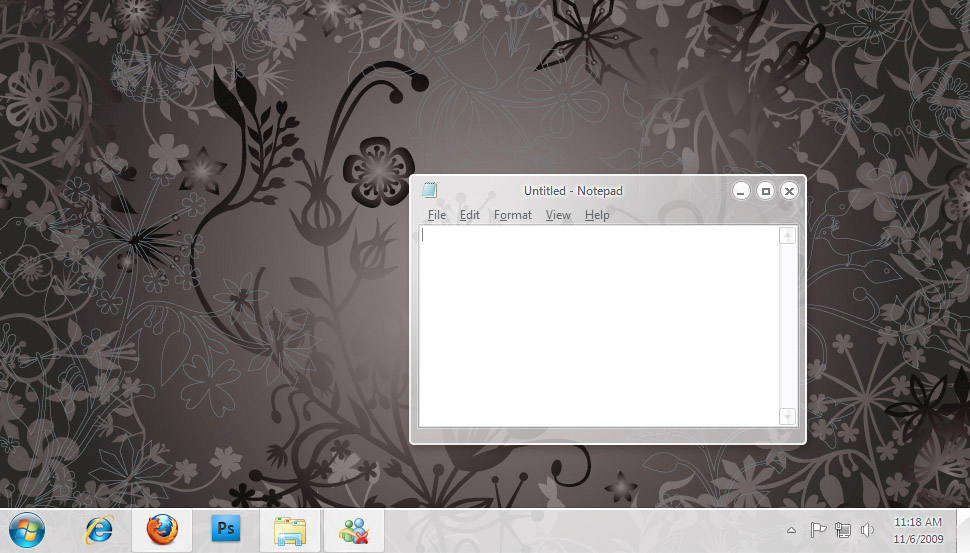Close the Untitled Notepad window
970x553 pixels.
pos(789,191)
